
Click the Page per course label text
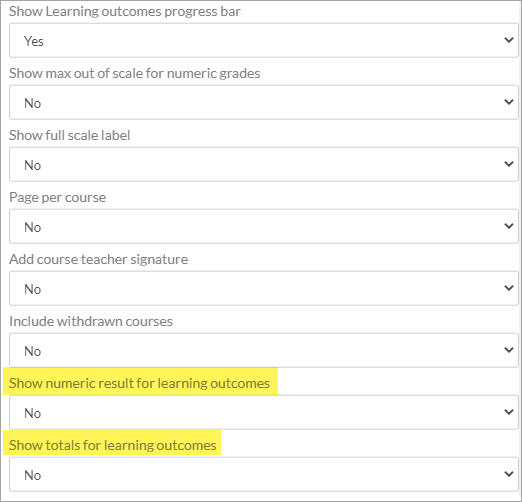coord(57,197)
